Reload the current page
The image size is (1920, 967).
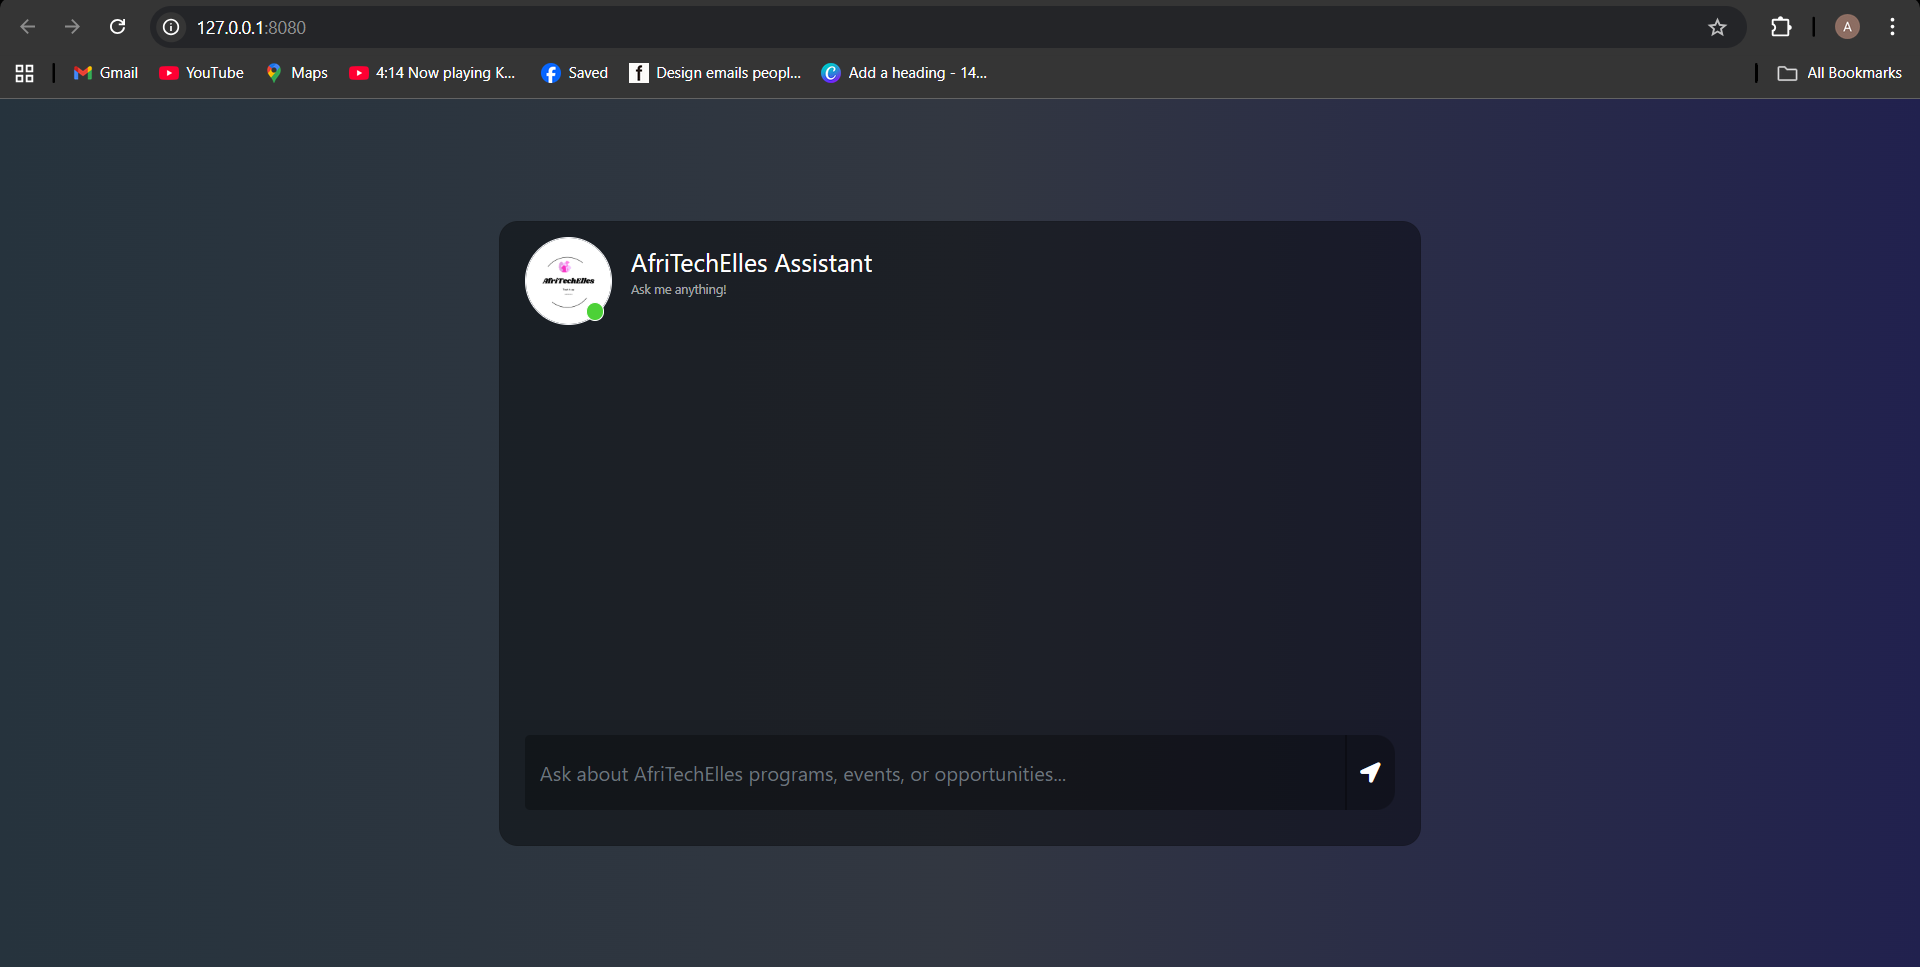coord(117,27)
